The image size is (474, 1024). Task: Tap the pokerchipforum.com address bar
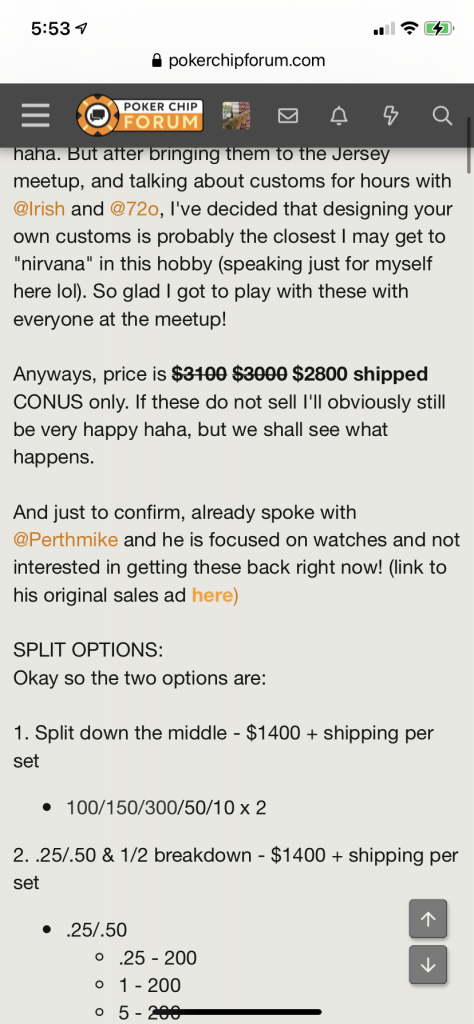click(238, 61)
